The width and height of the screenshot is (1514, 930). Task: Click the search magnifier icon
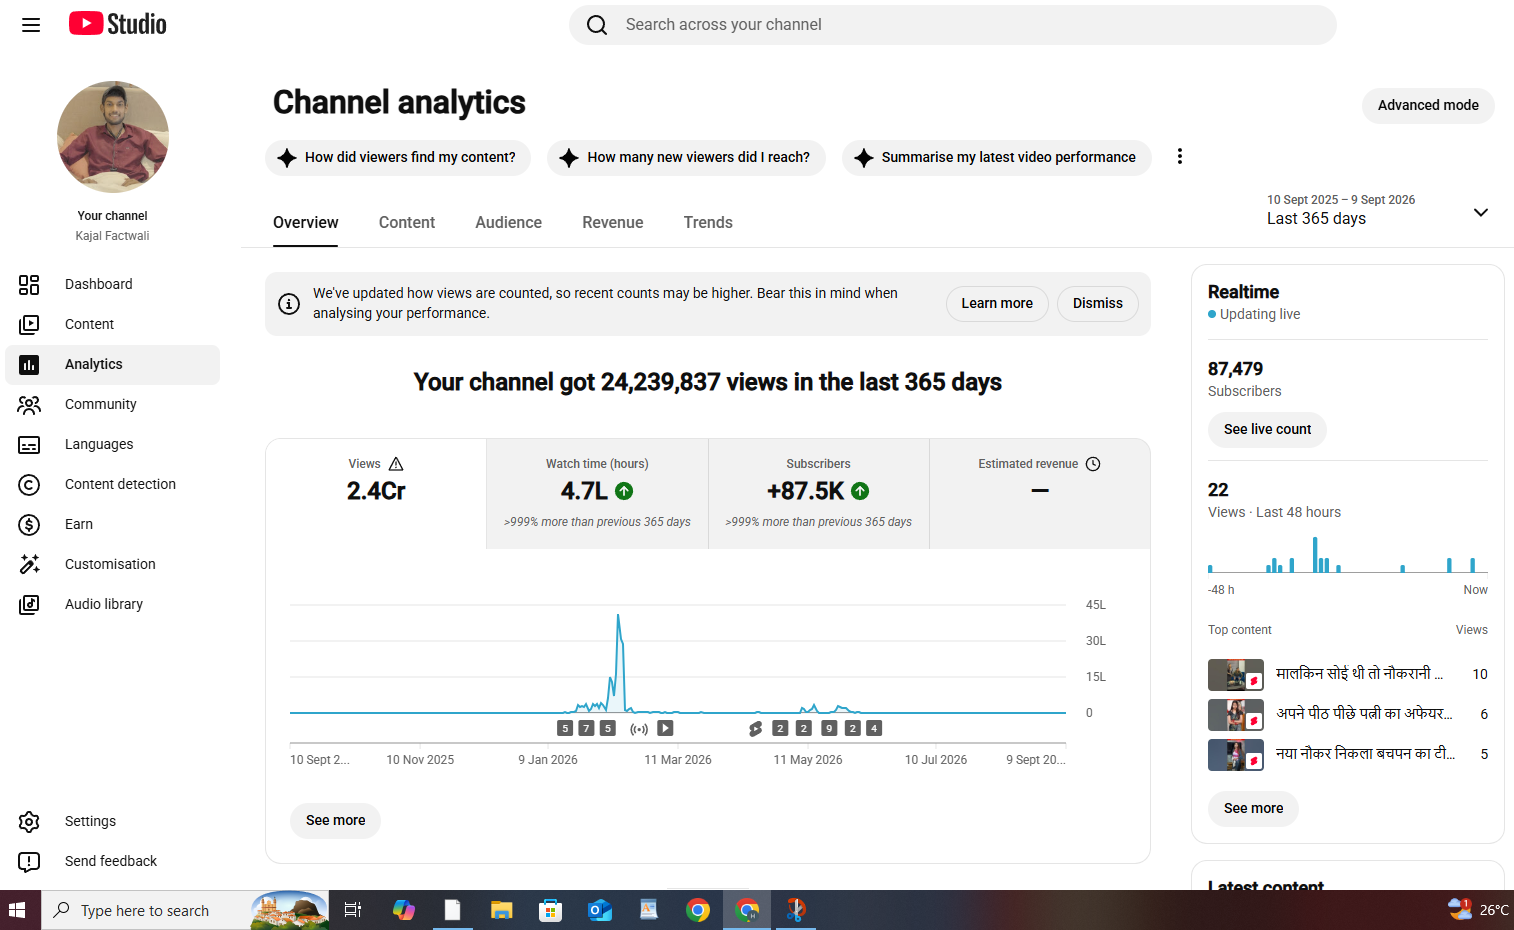pos(597,25)
